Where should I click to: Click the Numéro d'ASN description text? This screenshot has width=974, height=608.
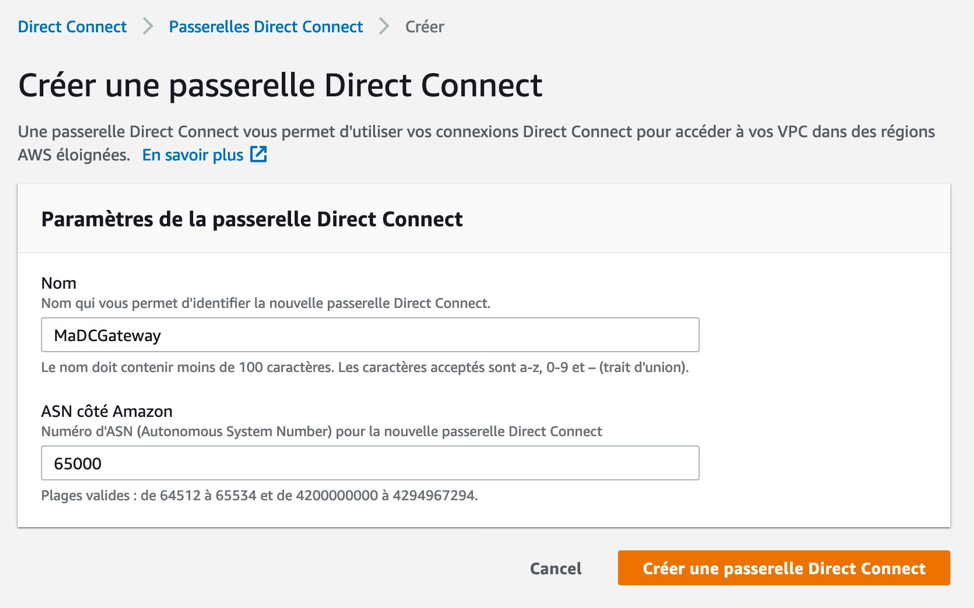coord(321,431)
